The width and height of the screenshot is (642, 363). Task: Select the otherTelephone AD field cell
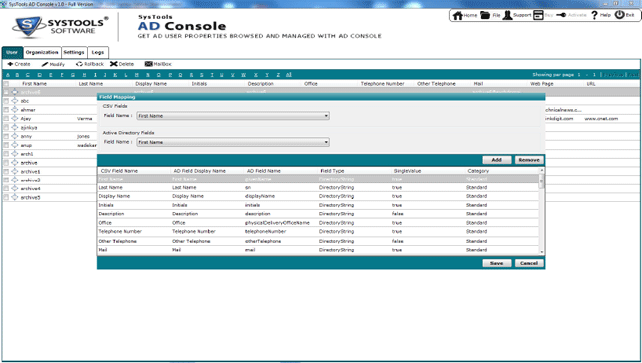point(263,241)
